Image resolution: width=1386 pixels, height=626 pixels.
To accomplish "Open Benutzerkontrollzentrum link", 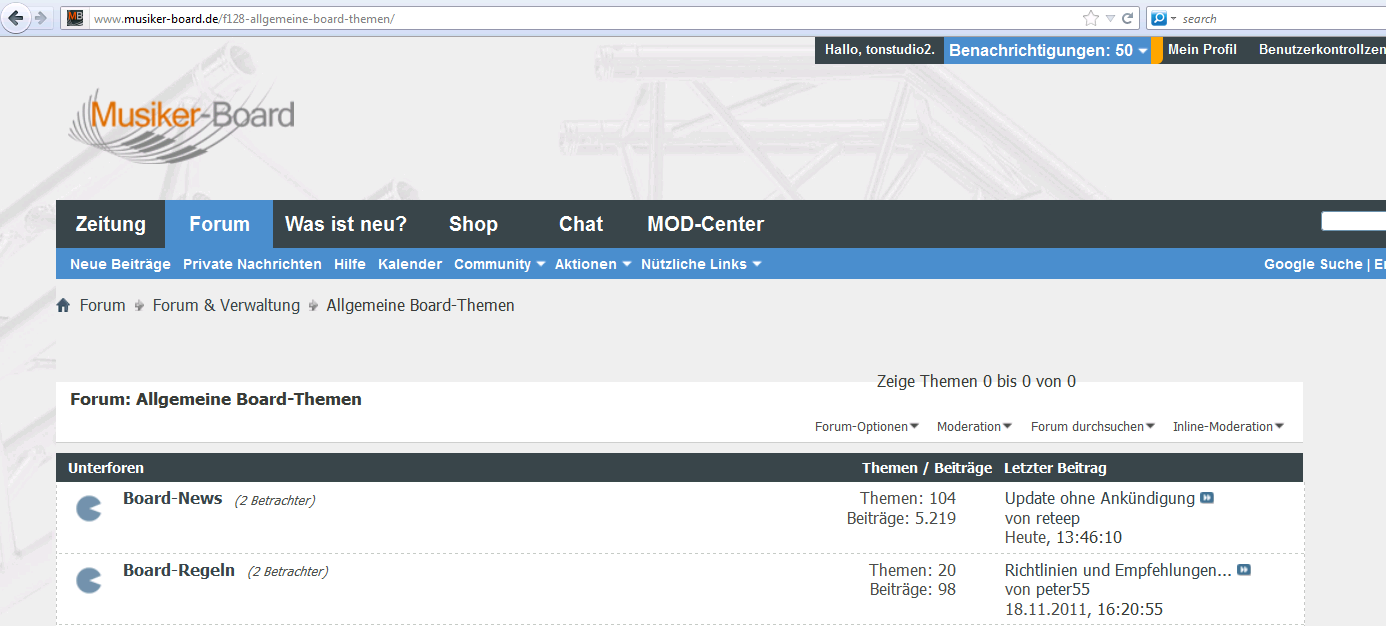I will pyautogui.click(x=1322, y=50).
